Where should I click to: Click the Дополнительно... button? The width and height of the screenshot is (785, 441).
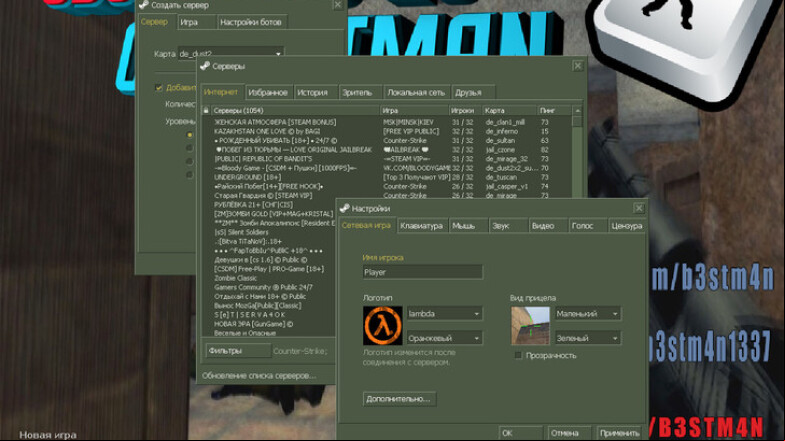pyautogui.click(x=399, y=399)
